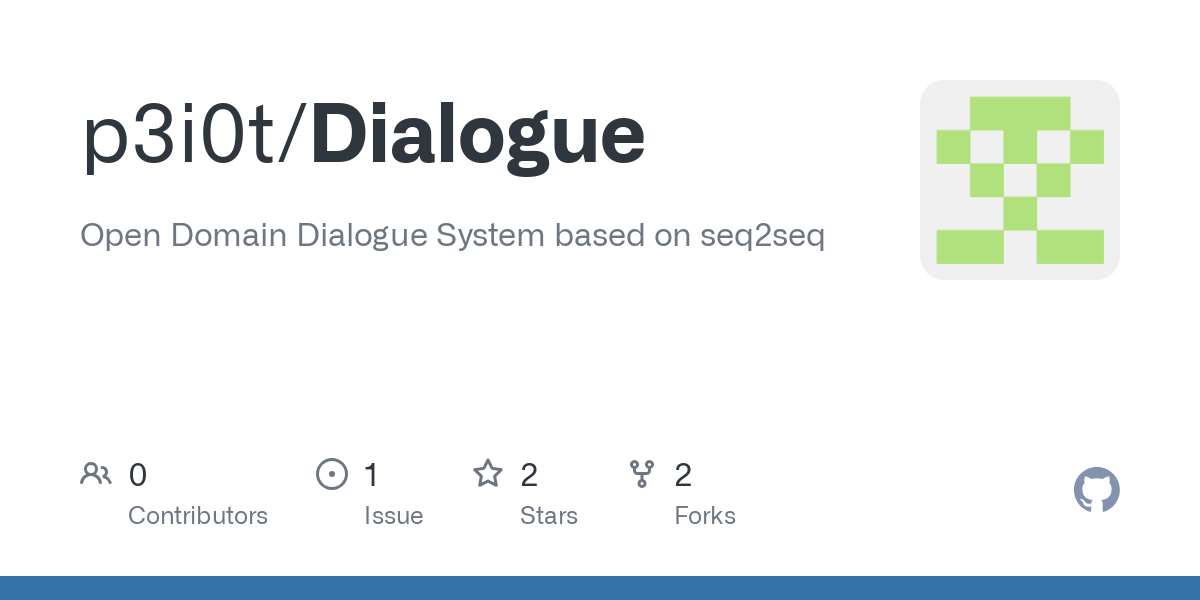Screen dimensions: 1200x600
Task: Select the green pixel identicon avatar
Action: tap(1020, 180)
